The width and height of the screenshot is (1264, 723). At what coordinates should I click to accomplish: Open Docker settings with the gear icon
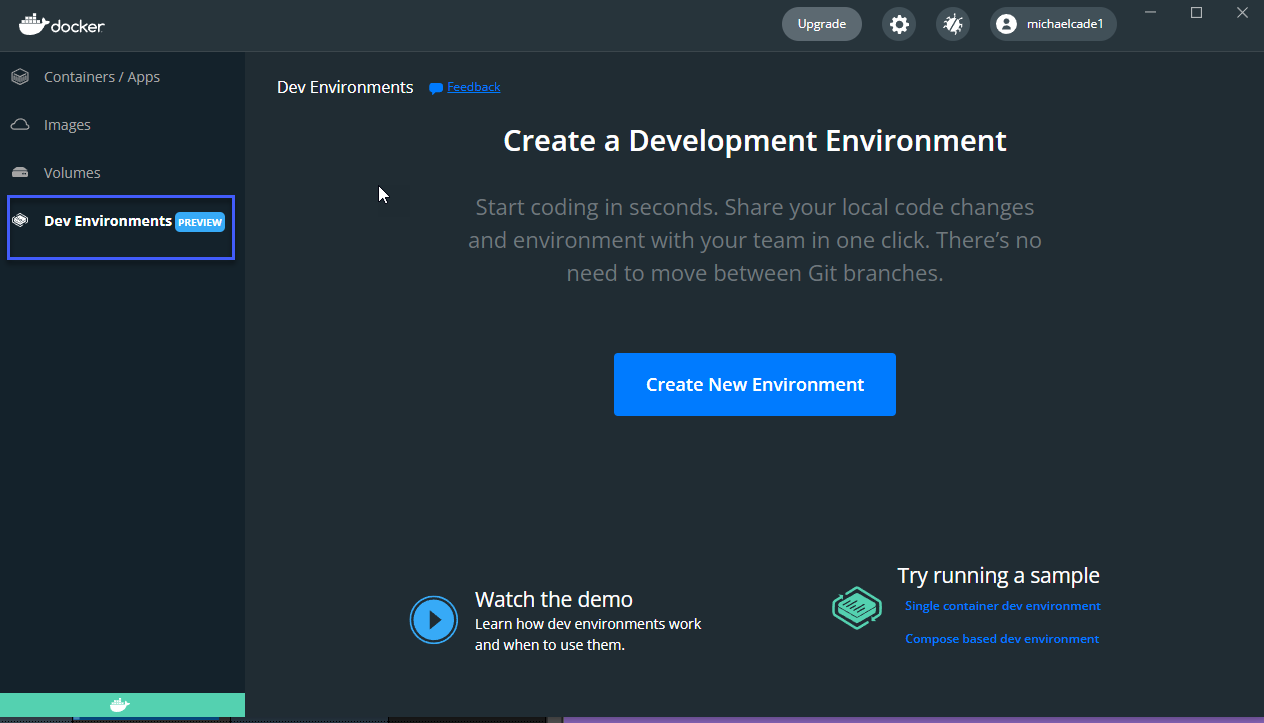point(898,23)
